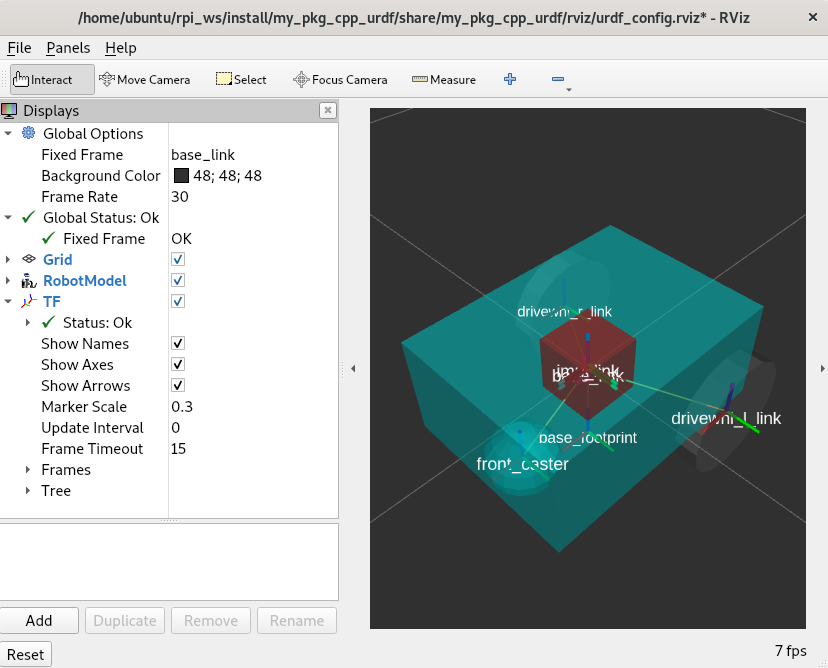This screenshot has height=668, width=828.
Task: Uncheck Show Names
Action: coord(178,343)
